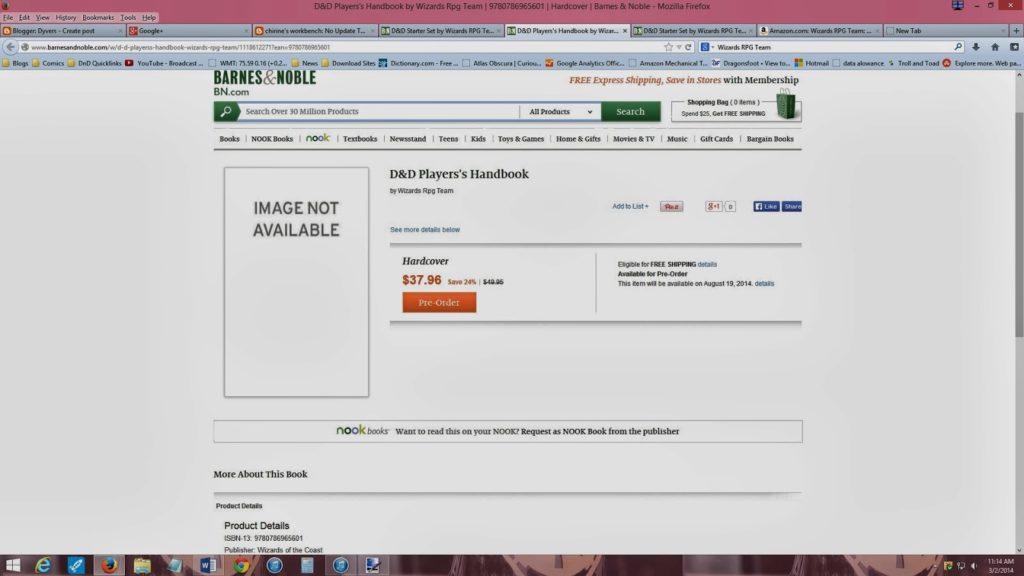Click the Product Details tab label
This screenshot has height=576, width=1024.
tap(239, 506)
